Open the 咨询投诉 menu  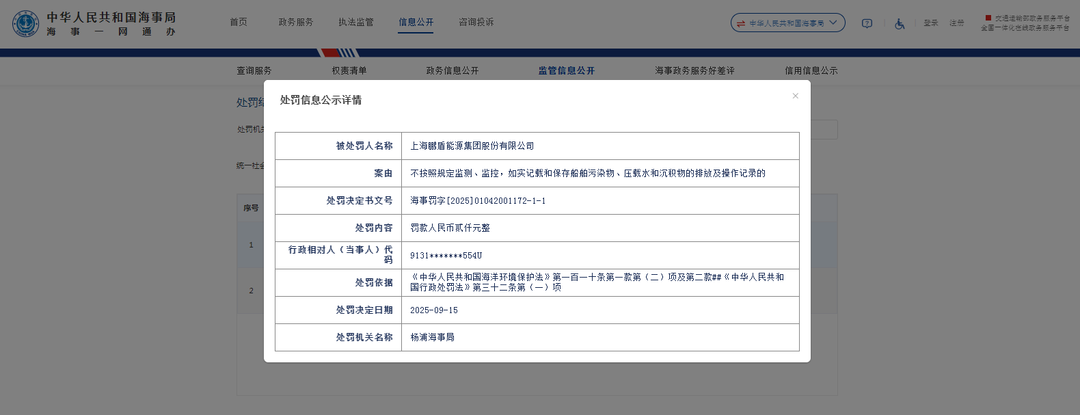pyautogui.click(x=476, y=22)
